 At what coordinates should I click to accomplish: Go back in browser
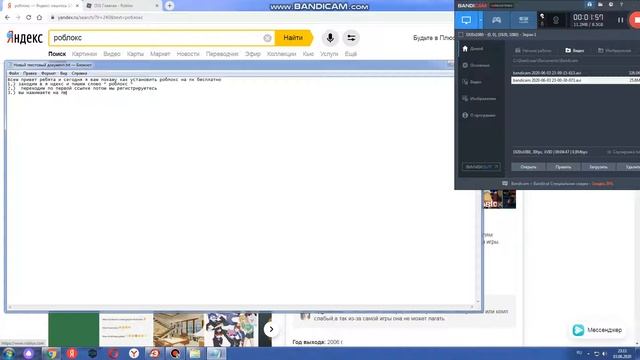7,18
